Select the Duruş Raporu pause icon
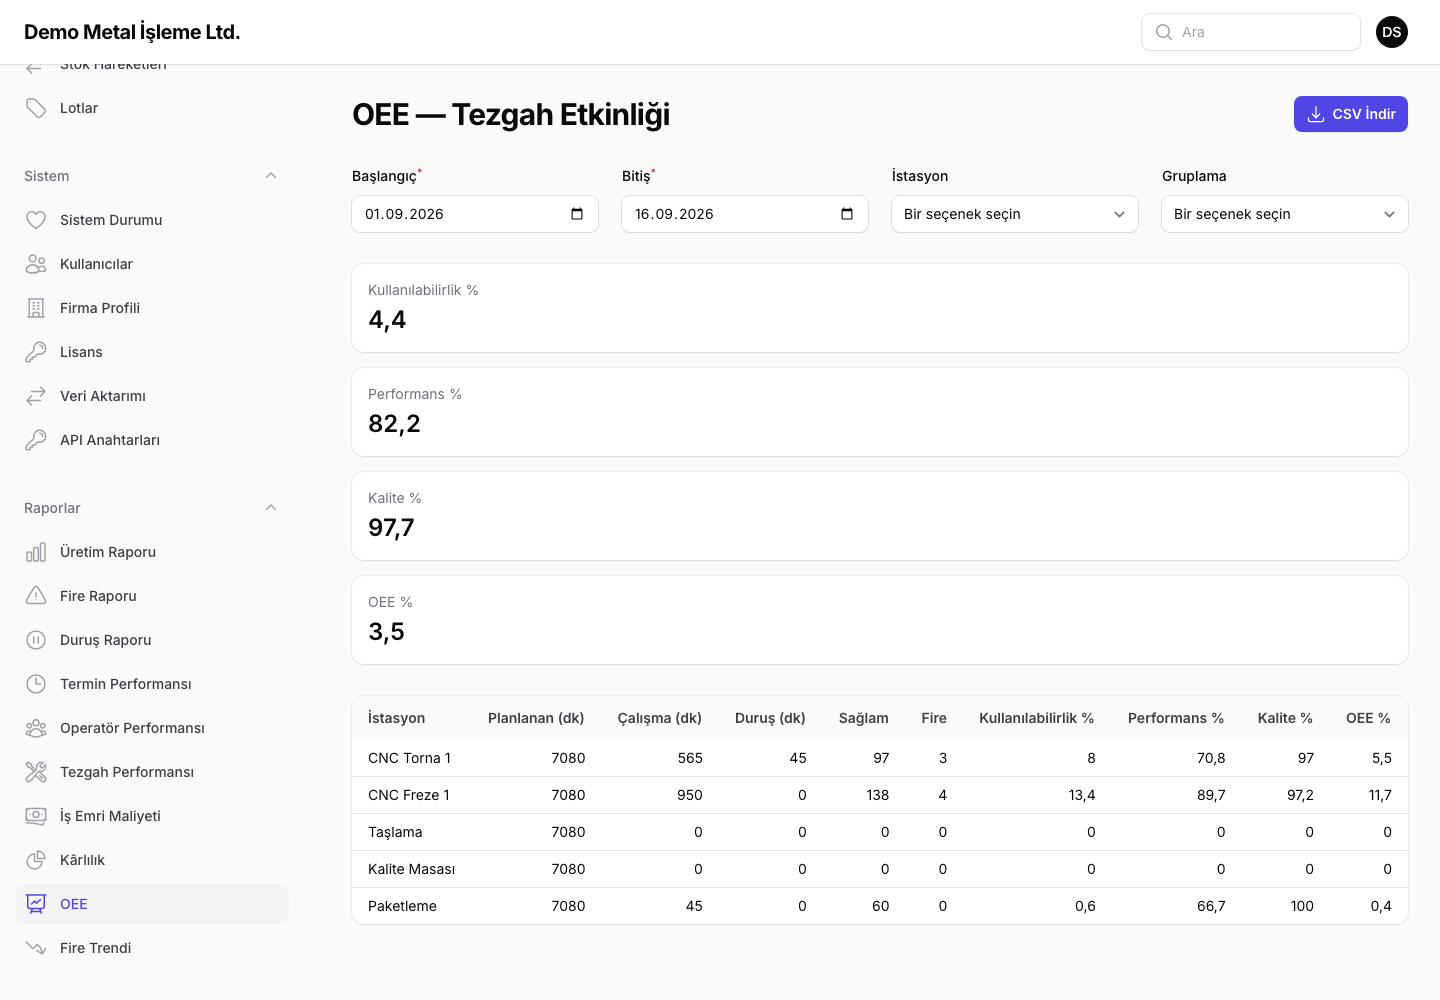The height and width of the screenshot is (1000, 1440). point(36,640)
